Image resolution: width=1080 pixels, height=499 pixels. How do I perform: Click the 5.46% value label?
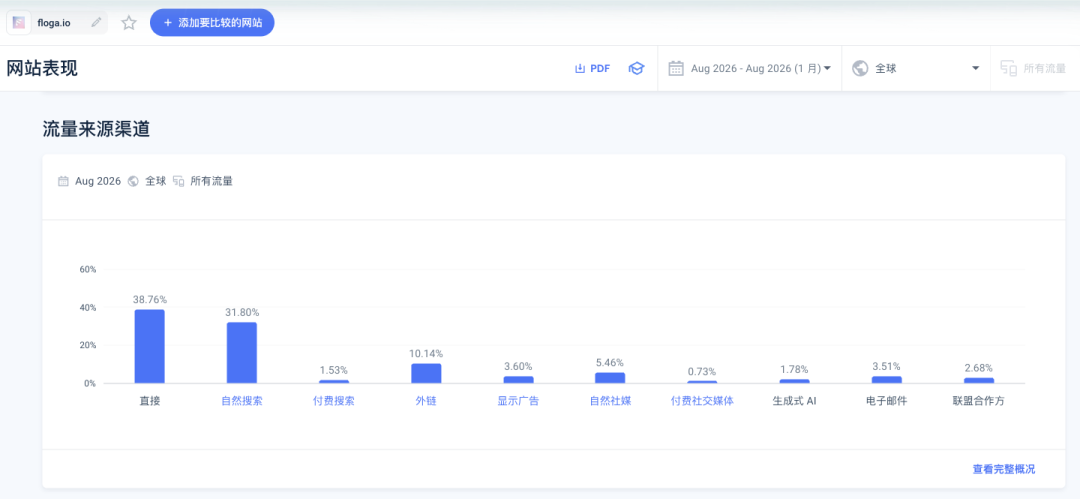click(x=610, y=362)
